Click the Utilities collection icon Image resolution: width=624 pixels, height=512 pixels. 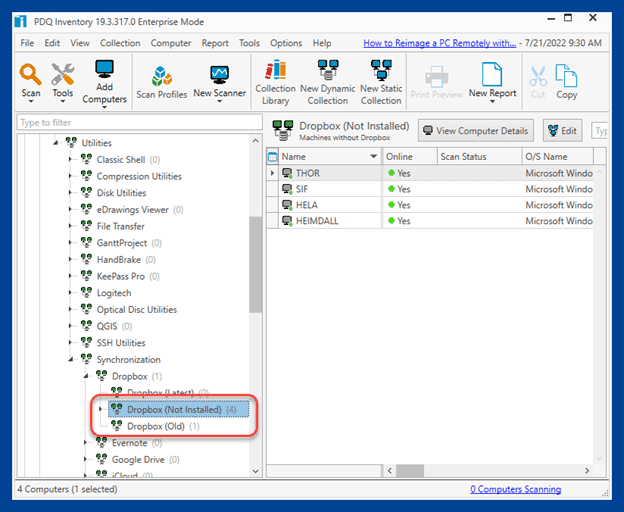pyautogui.click(x=71, y=142)
